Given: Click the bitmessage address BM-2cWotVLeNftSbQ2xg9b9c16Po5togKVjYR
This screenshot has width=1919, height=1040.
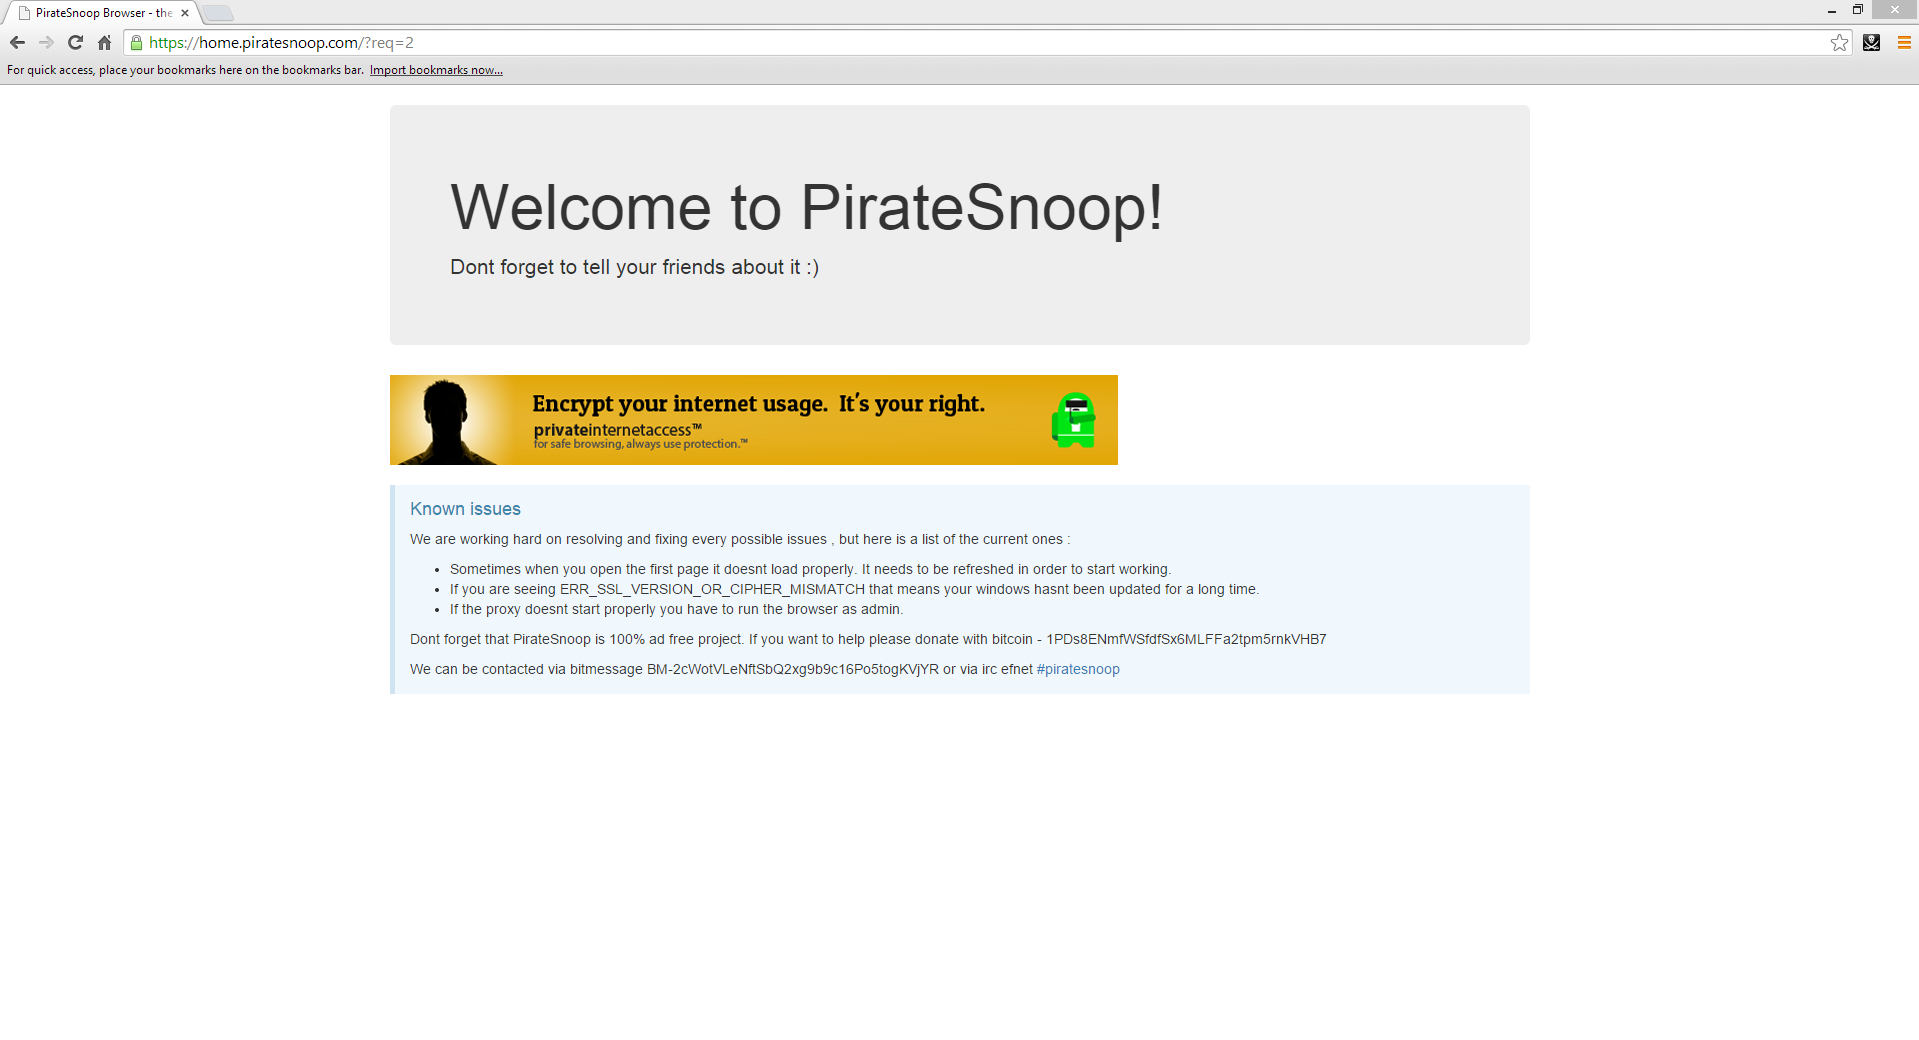Looking at the screenshot, I should pyautogui.click(x=793, y=669).
